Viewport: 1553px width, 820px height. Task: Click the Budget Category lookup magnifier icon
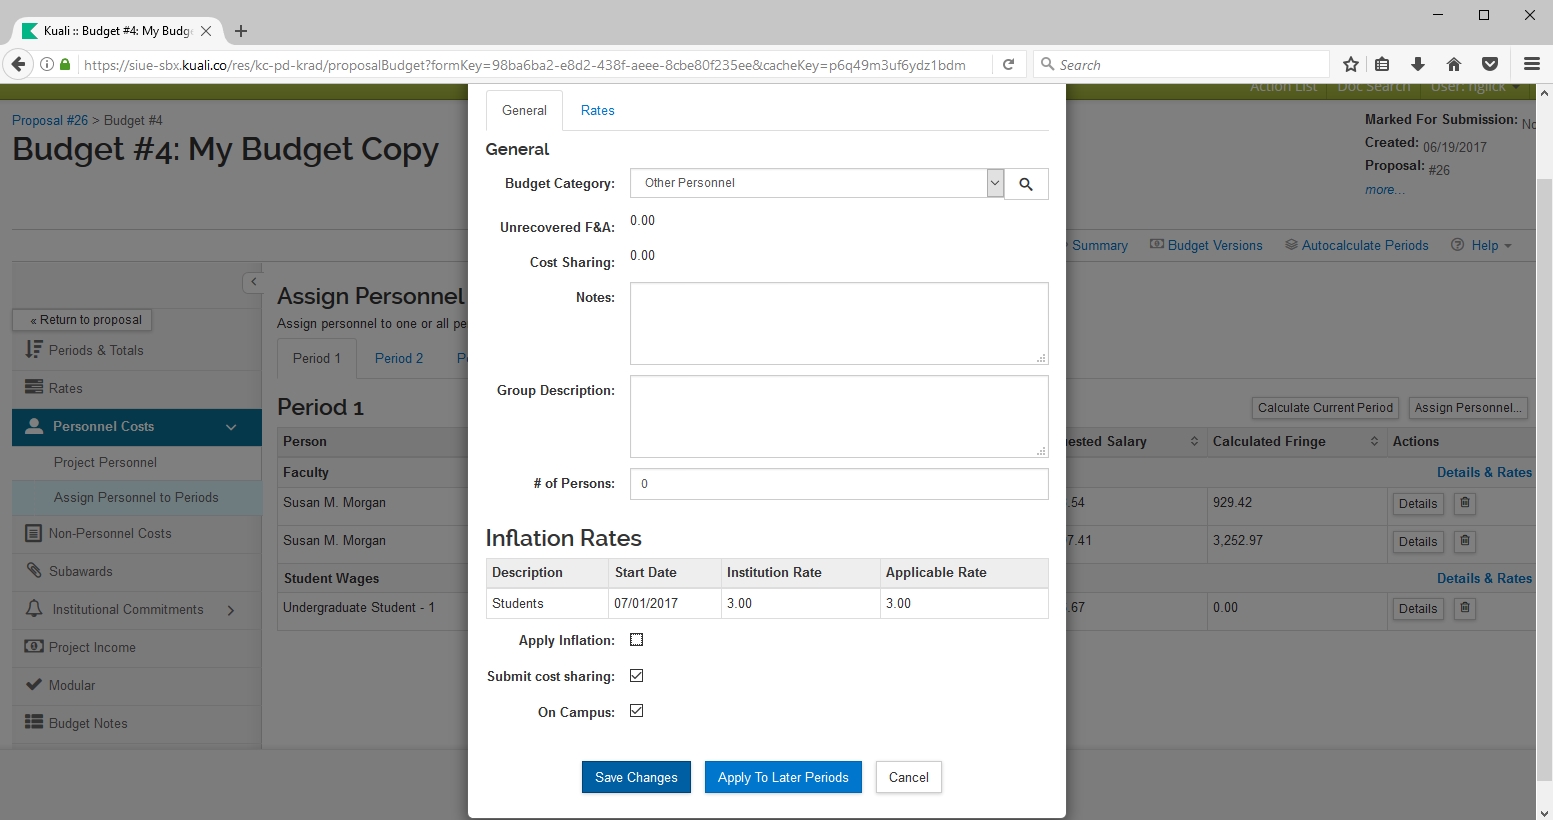pos(1026,184)
